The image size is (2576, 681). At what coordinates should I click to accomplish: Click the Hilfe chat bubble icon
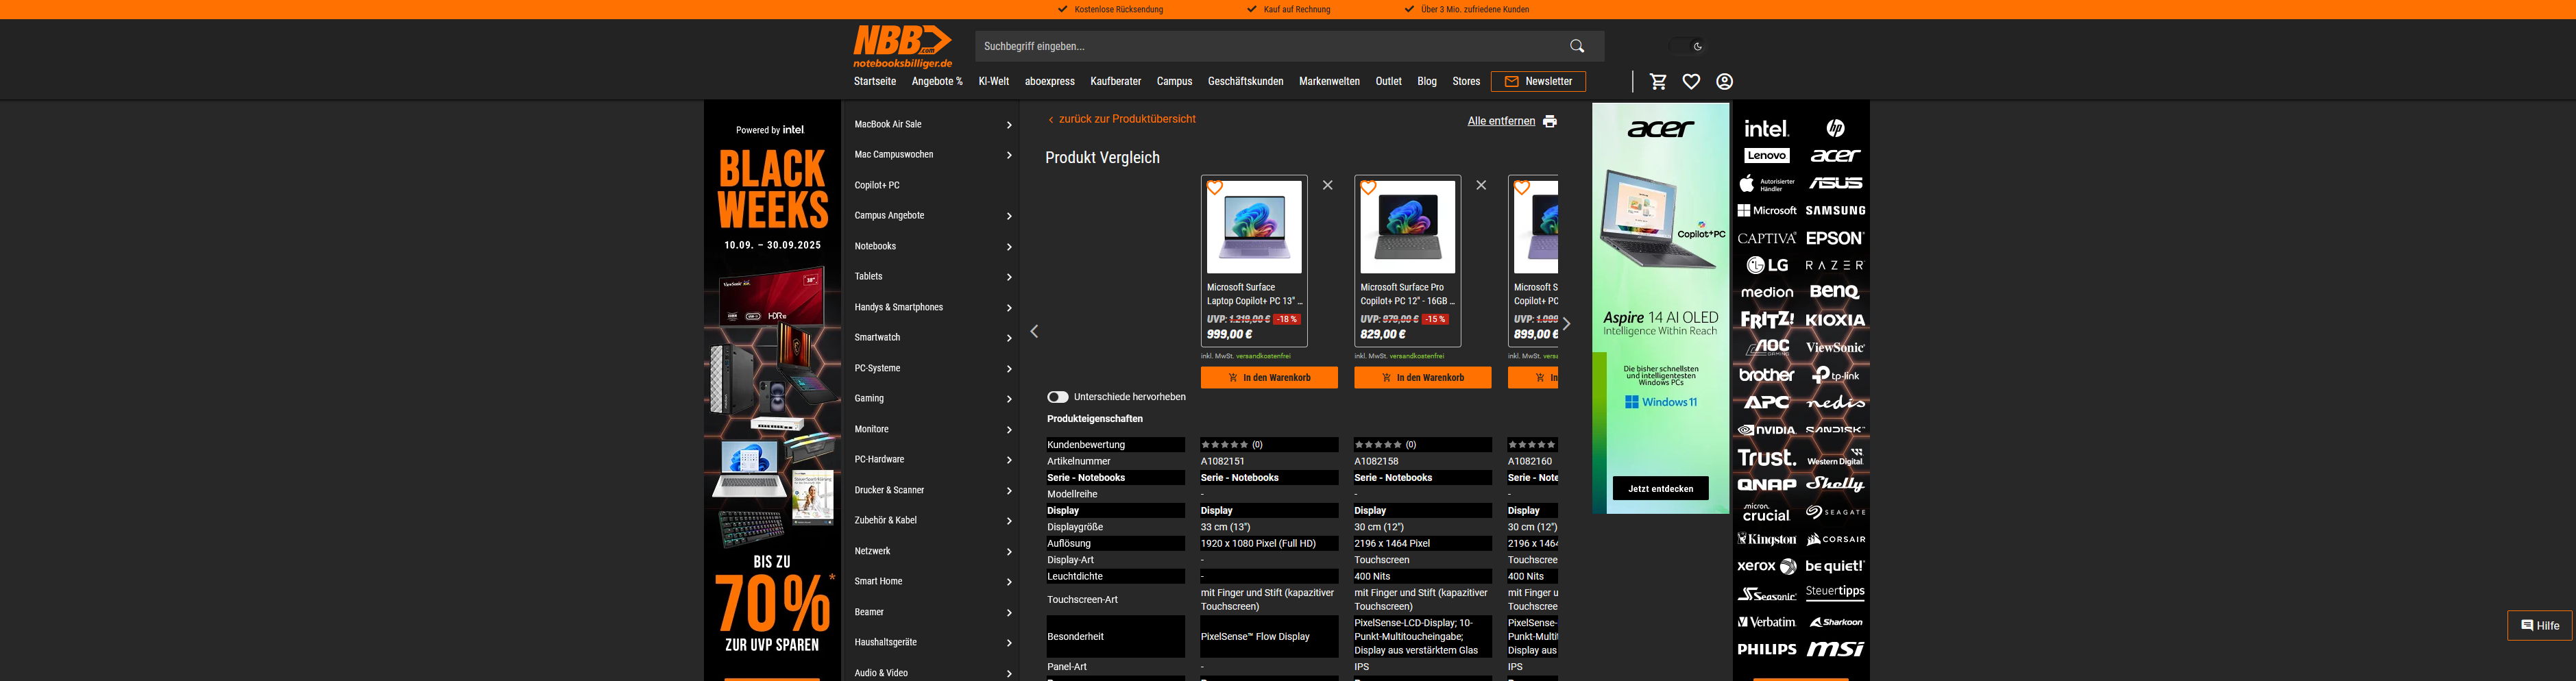point(2527,626)
